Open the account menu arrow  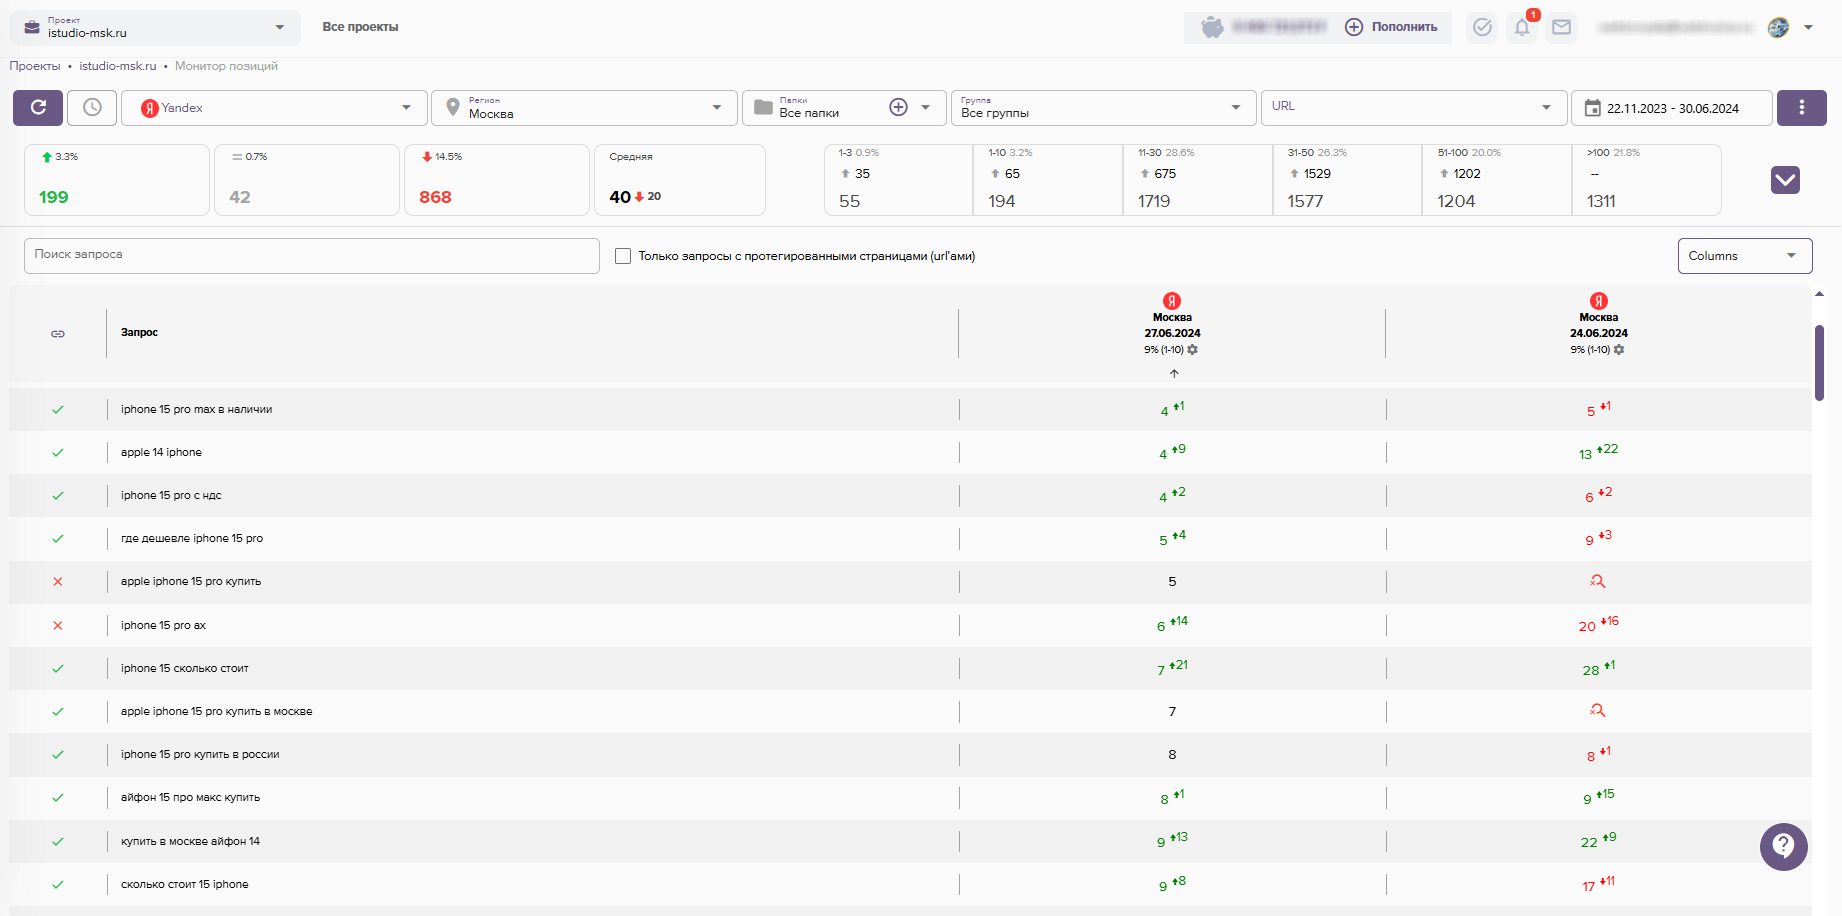pyautogui.click(x=1808, y=28)
